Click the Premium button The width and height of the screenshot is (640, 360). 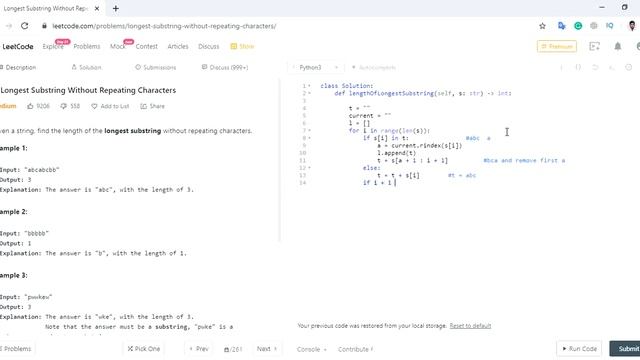point(557,47)
